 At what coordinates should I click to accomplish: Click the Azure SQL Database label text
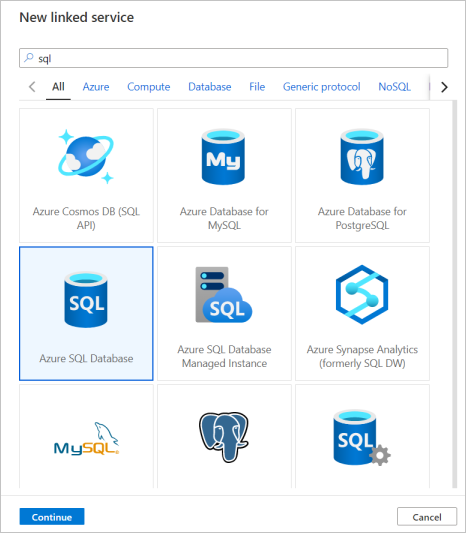(x=86, y=358)
